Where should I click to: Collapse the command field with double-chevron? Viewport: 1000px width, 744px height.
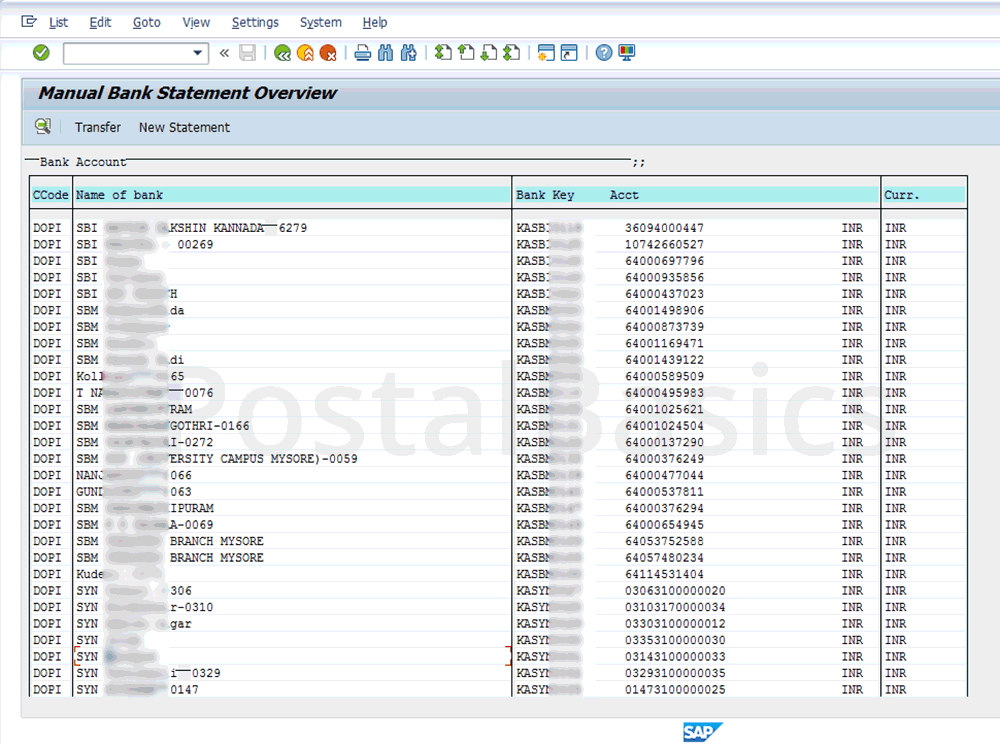point(224,53)
